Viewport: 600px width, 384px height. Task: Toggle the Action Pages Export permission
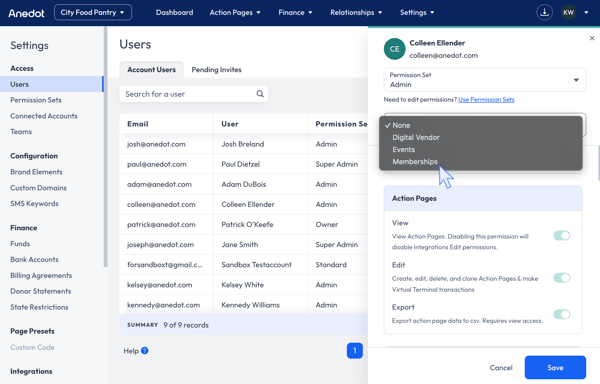pos(562,314)
